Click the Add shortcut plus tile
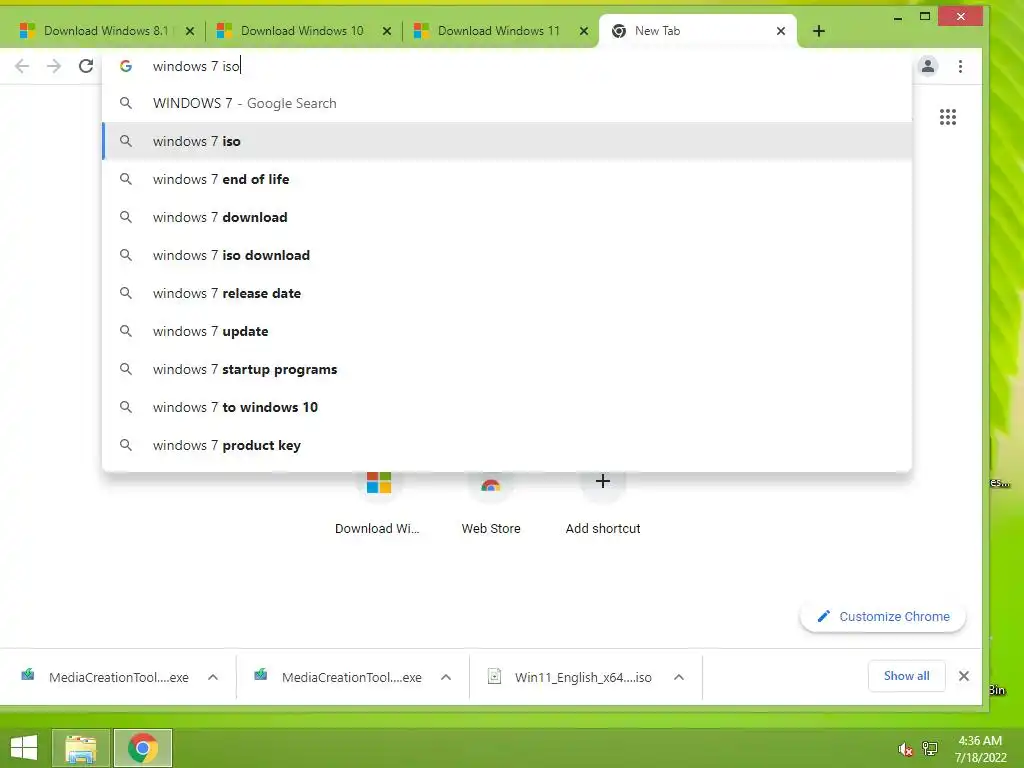This screenshot has width=1024, height=768. click(x=603, y=503)
